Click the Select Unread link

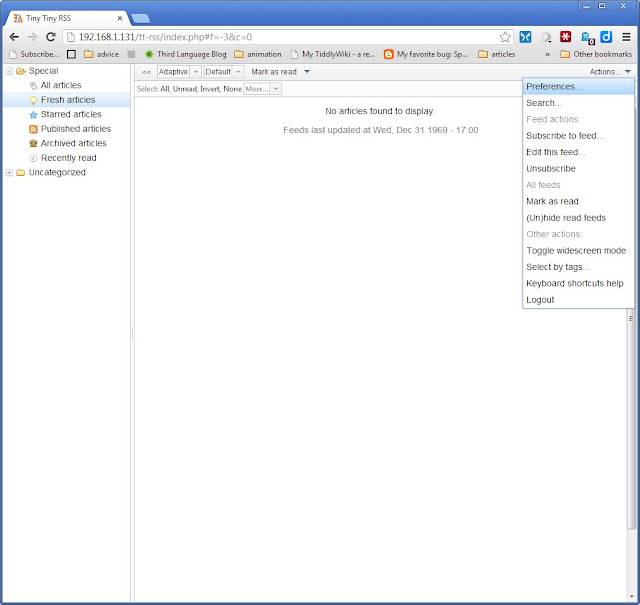tap(185, 89)
